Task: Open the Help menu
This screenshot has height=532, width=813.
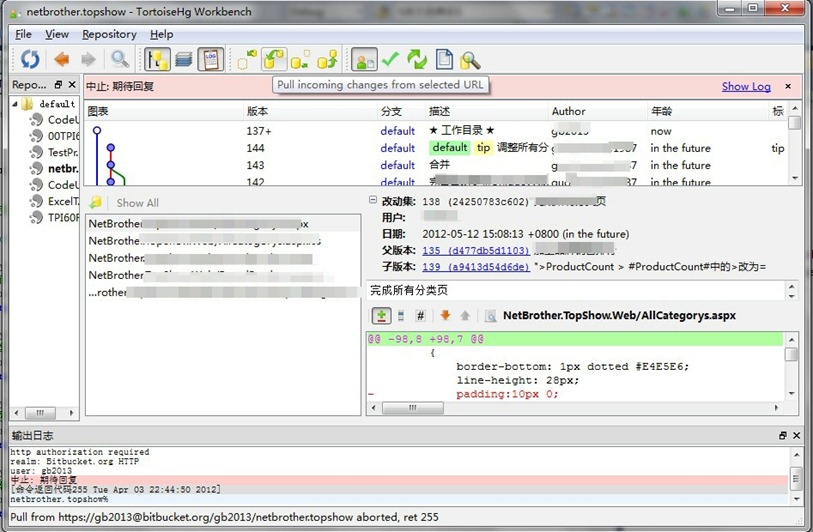Action: point(162,34)
